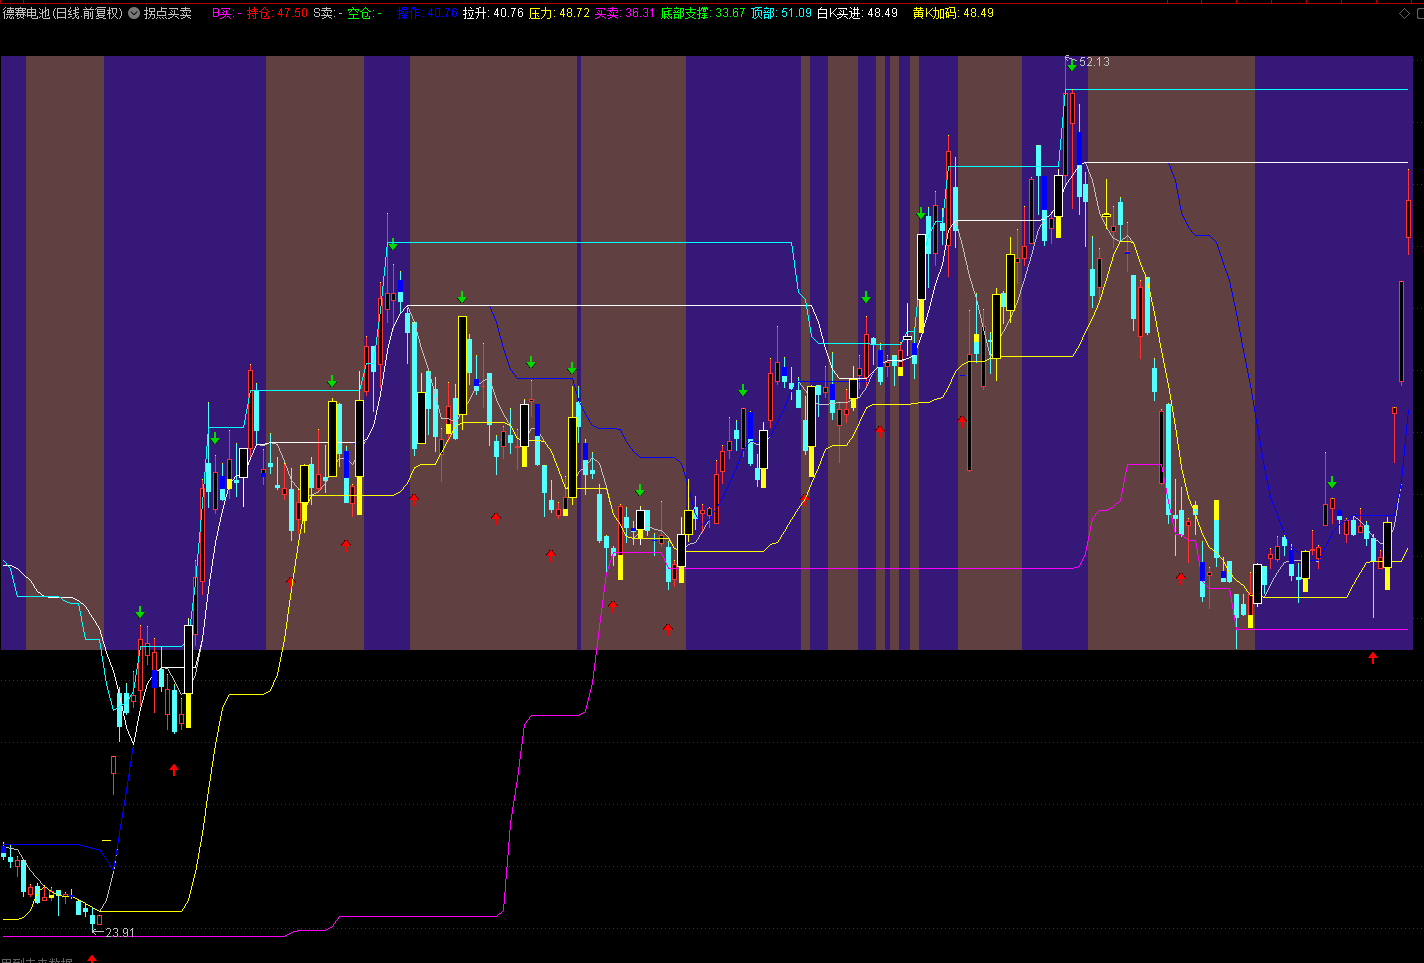Click the 52.13 high price label
This screenshot has height=963, width=1424.
(x=1094, y=62)
